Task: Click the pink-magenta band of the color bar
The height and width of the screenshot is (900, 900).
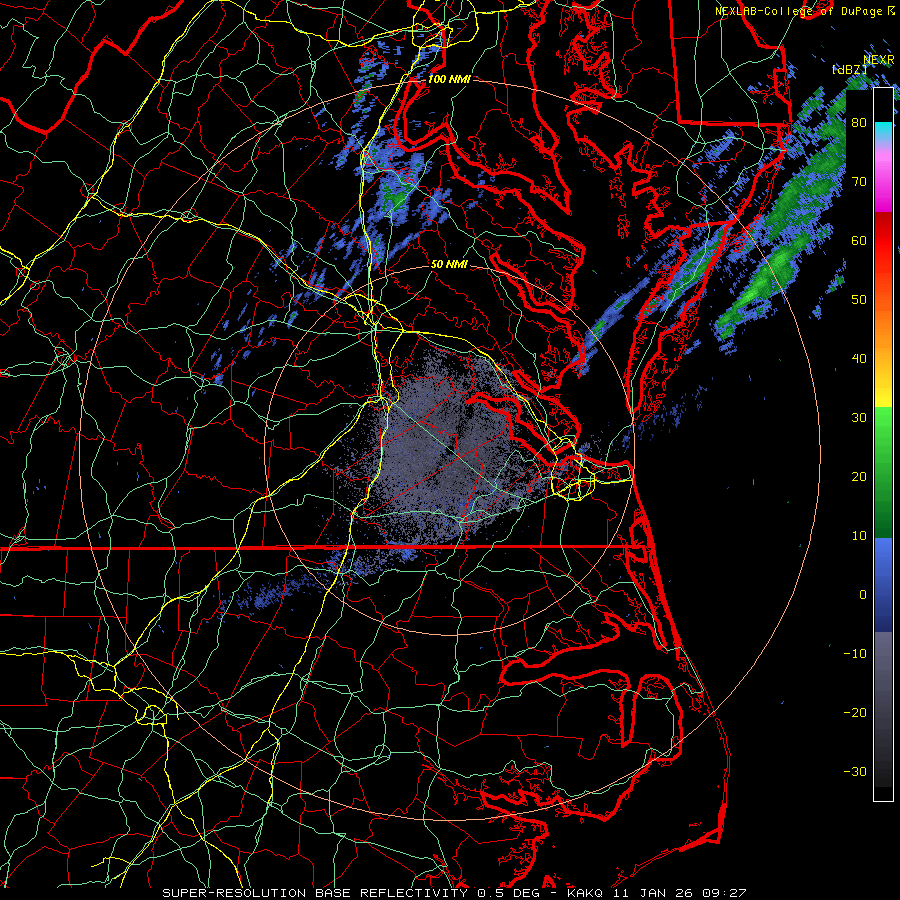Action: pyautogui.click(x=883, y=178)
